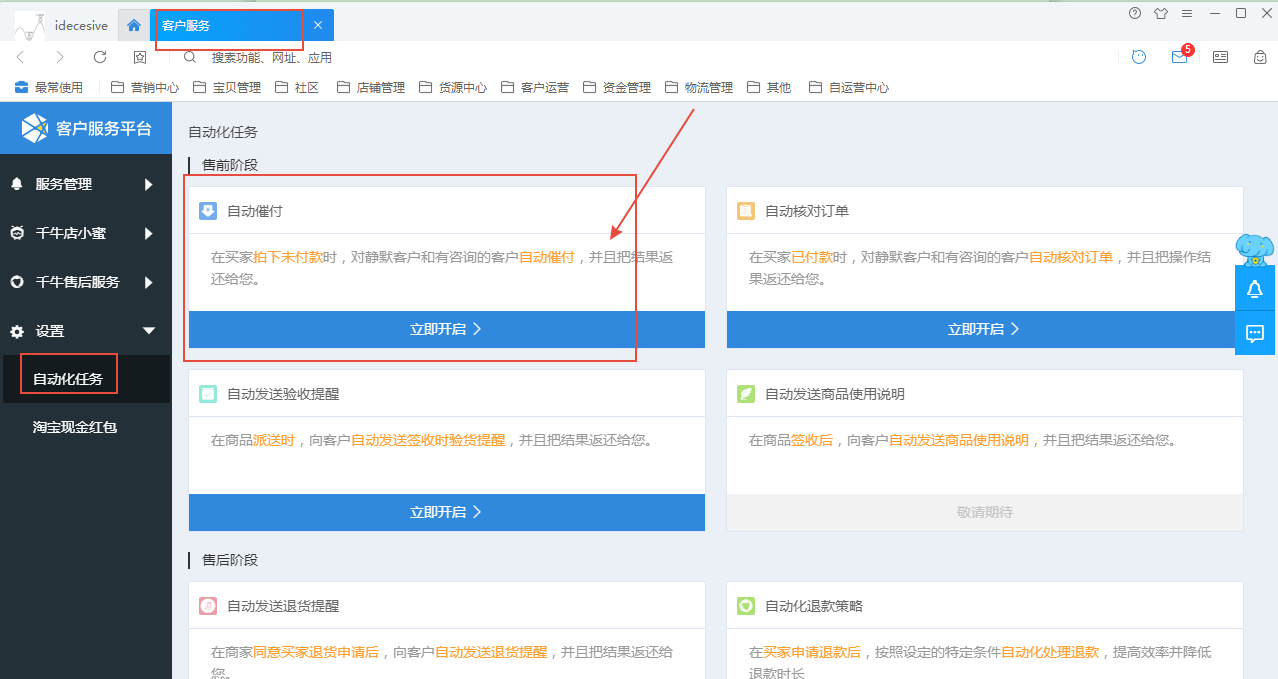Click 立即开启 under 自动催付
This screenshot has width=1278, height=679.
pos(446,329)
